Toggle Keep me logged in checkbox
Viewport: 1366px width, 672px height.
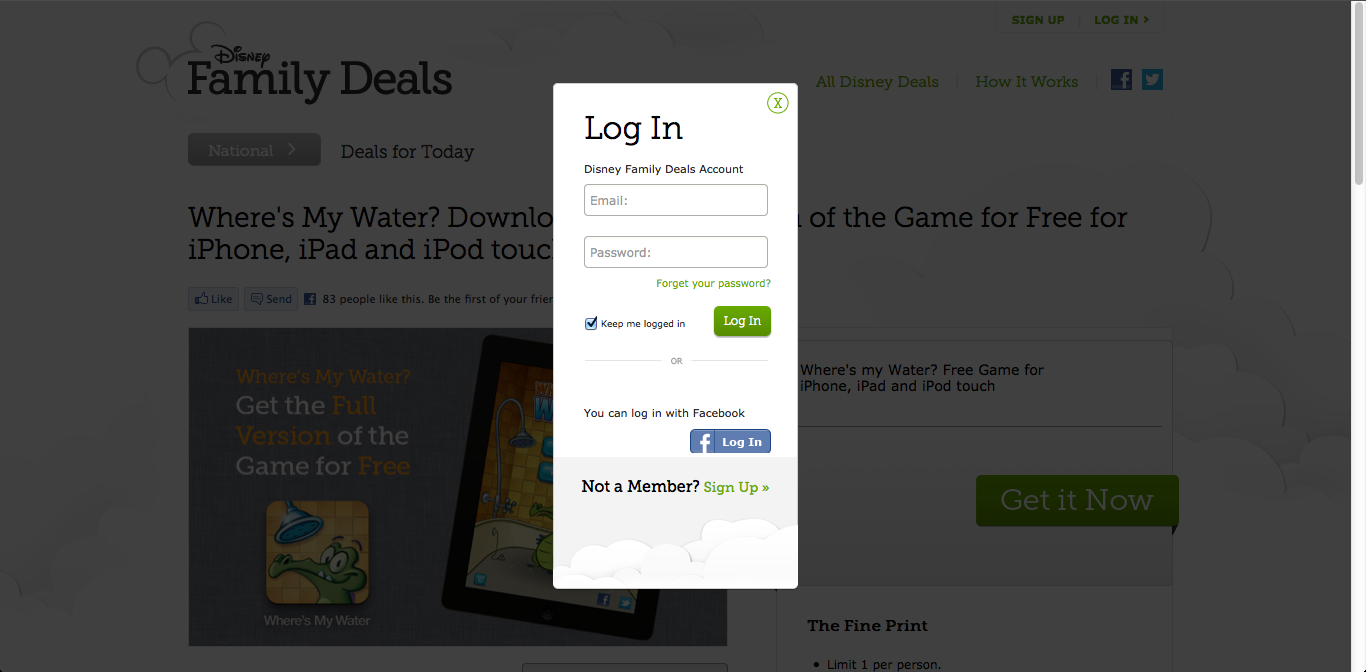coord(591,324)
